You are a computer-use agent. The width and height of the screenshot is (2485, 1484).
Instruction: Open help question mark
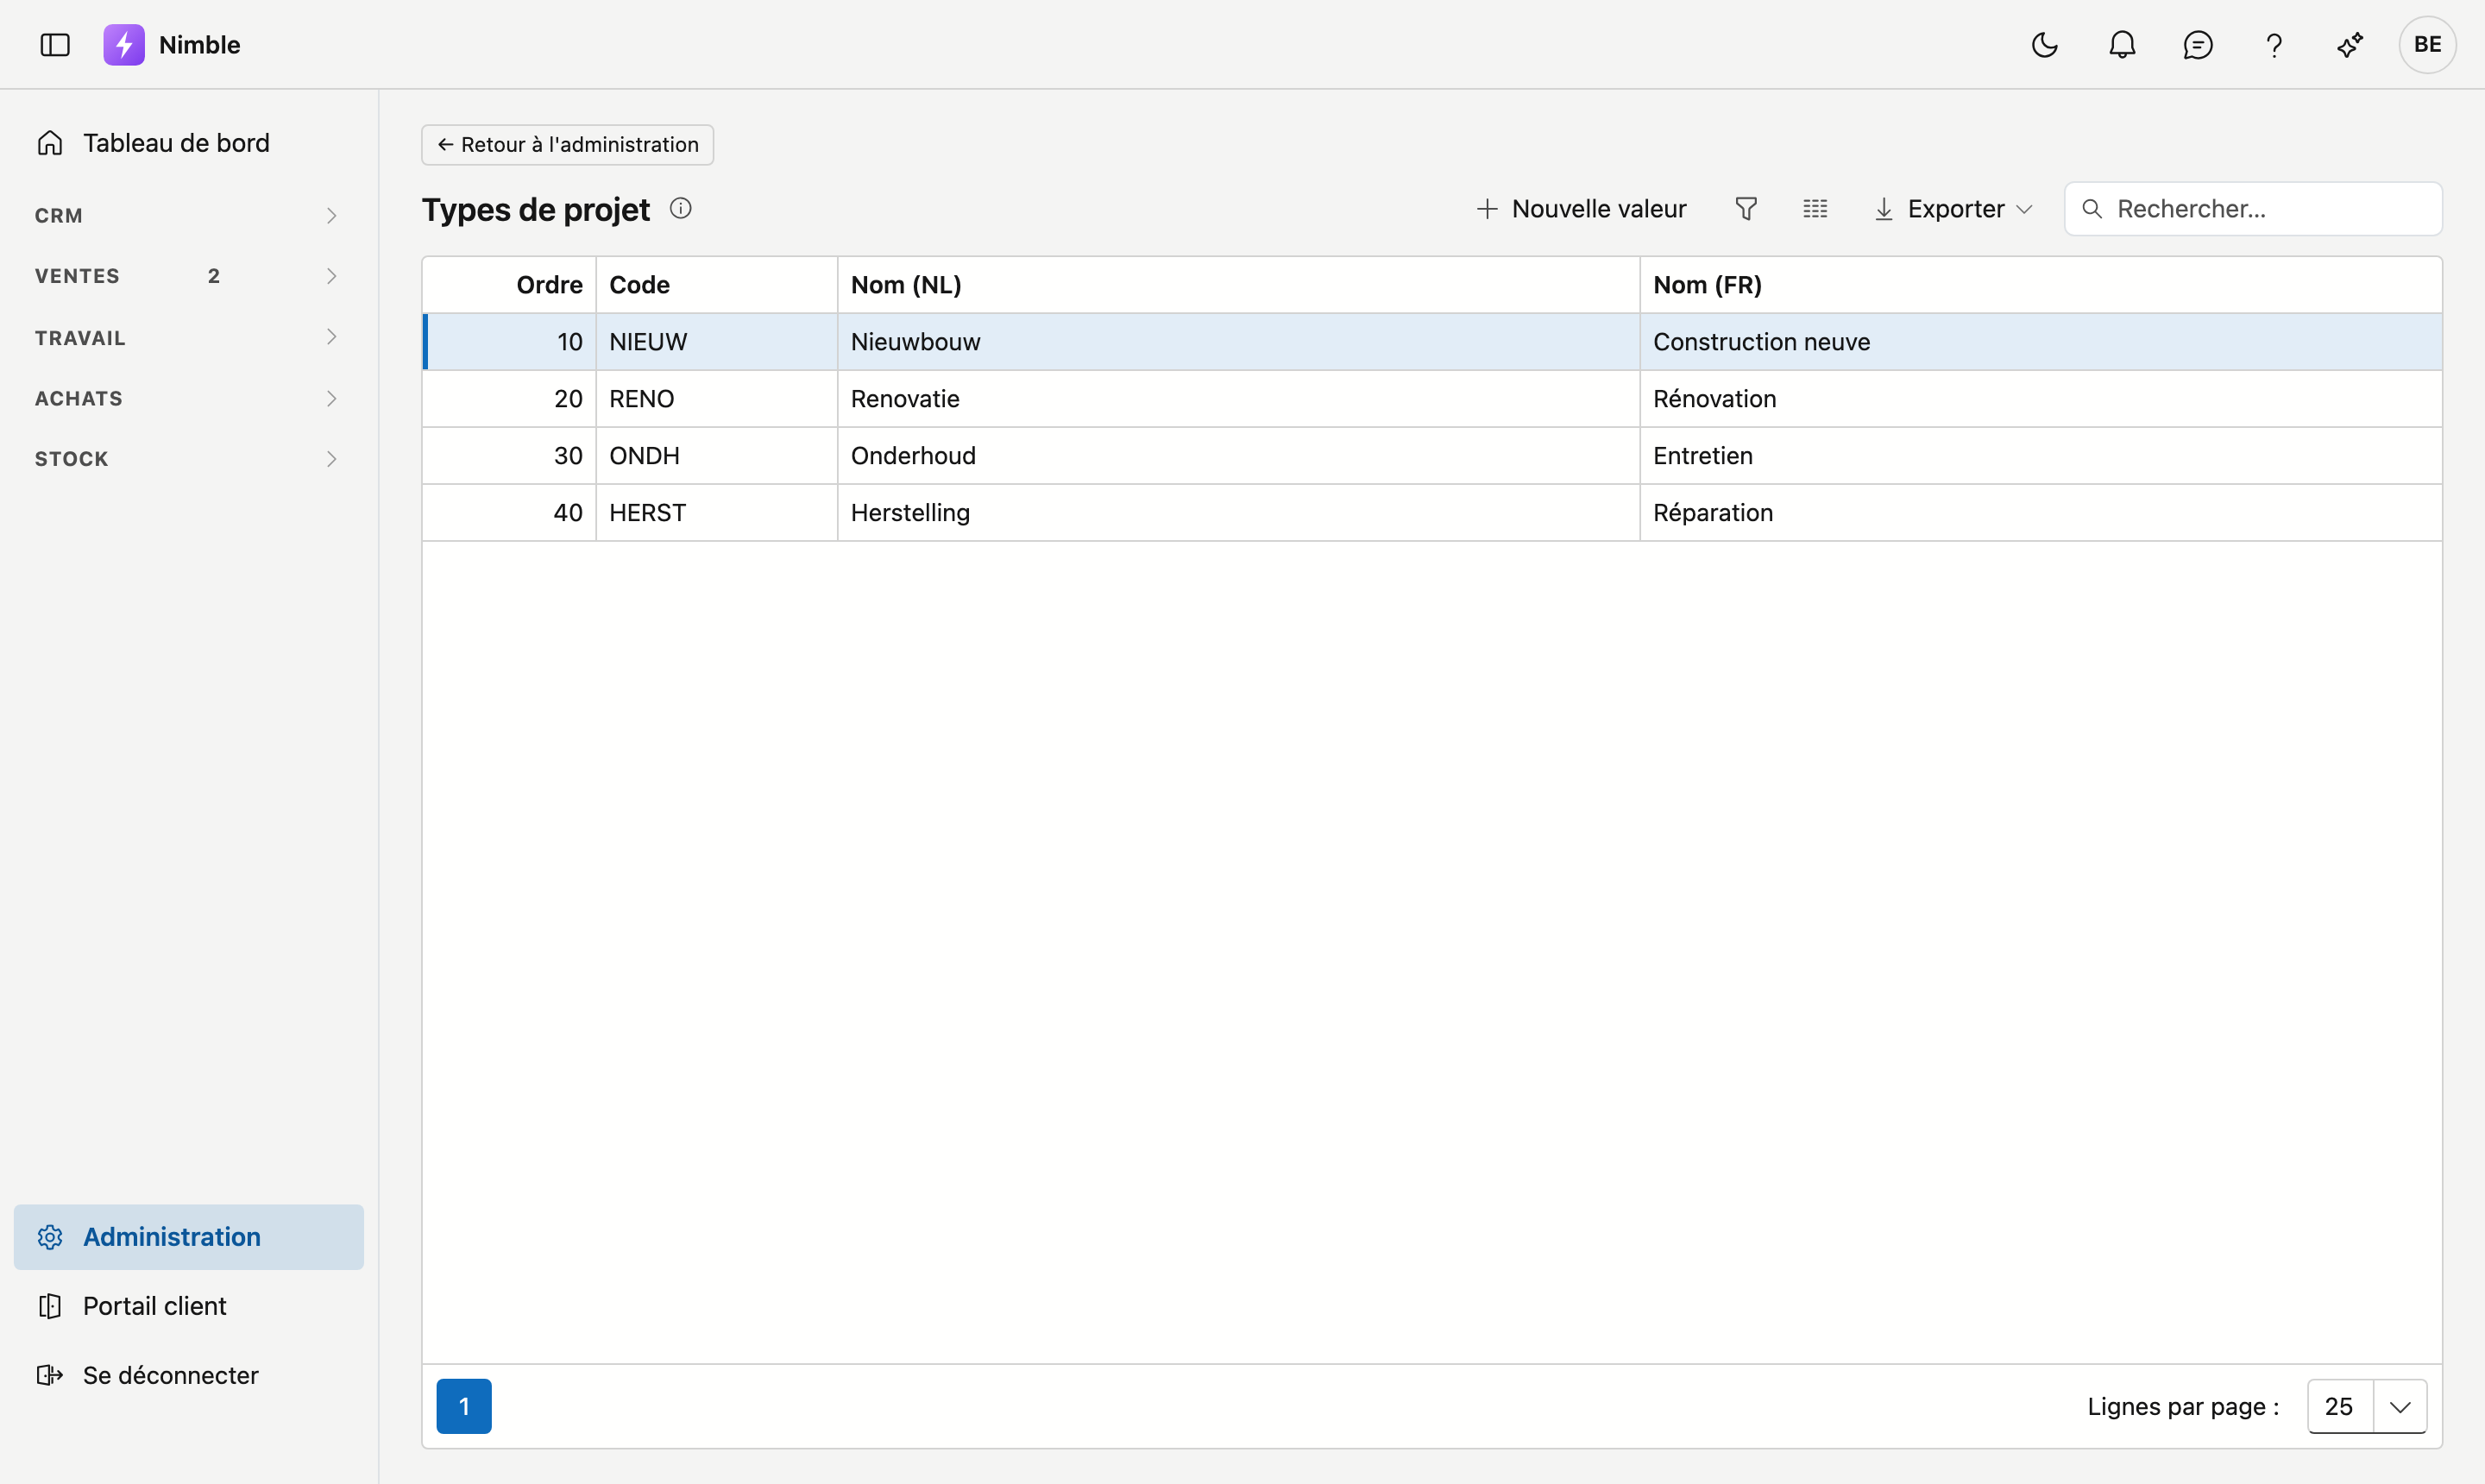click(x=2274, y=45)
